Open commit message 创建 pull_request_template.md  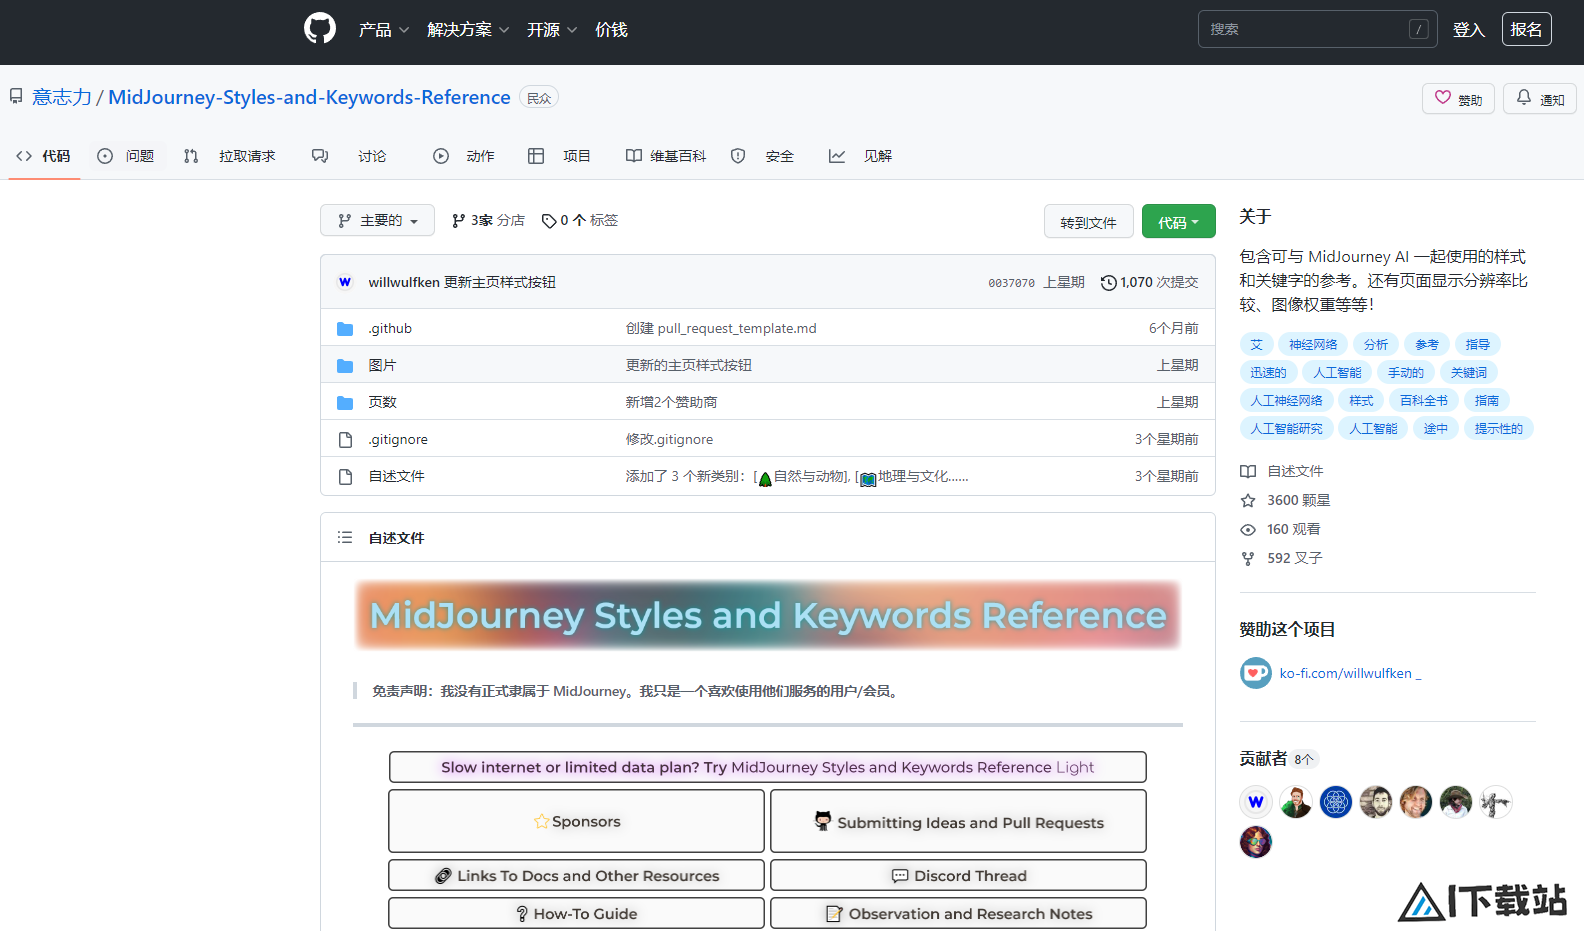(721, 328)
